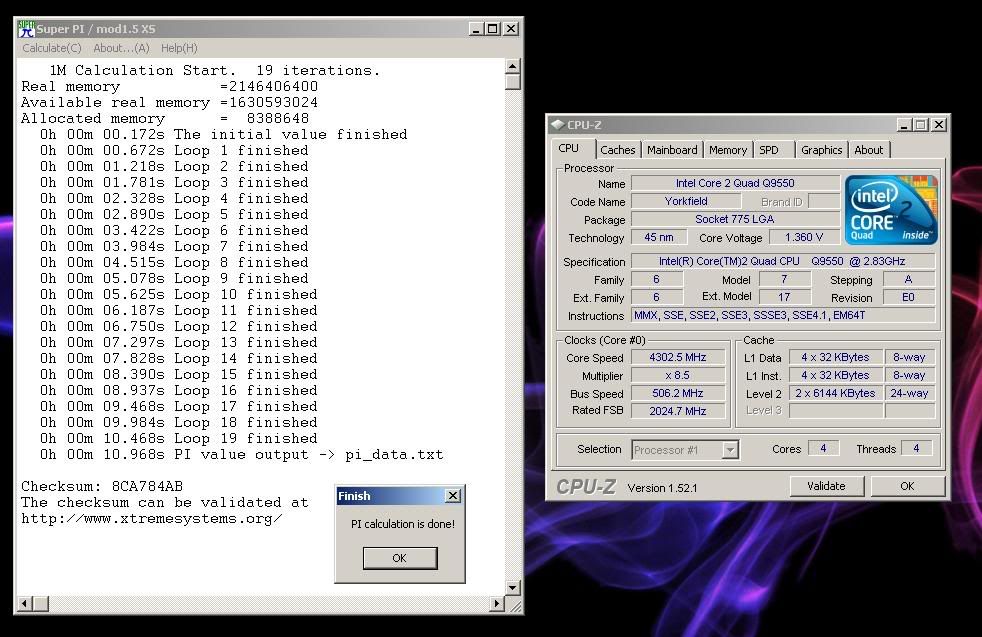Viewport: 982px width, 637px height.
Task: Click the 'http://www.xtremesystems.org/' text
Action: pyautogui.click(x=152, y=519)
